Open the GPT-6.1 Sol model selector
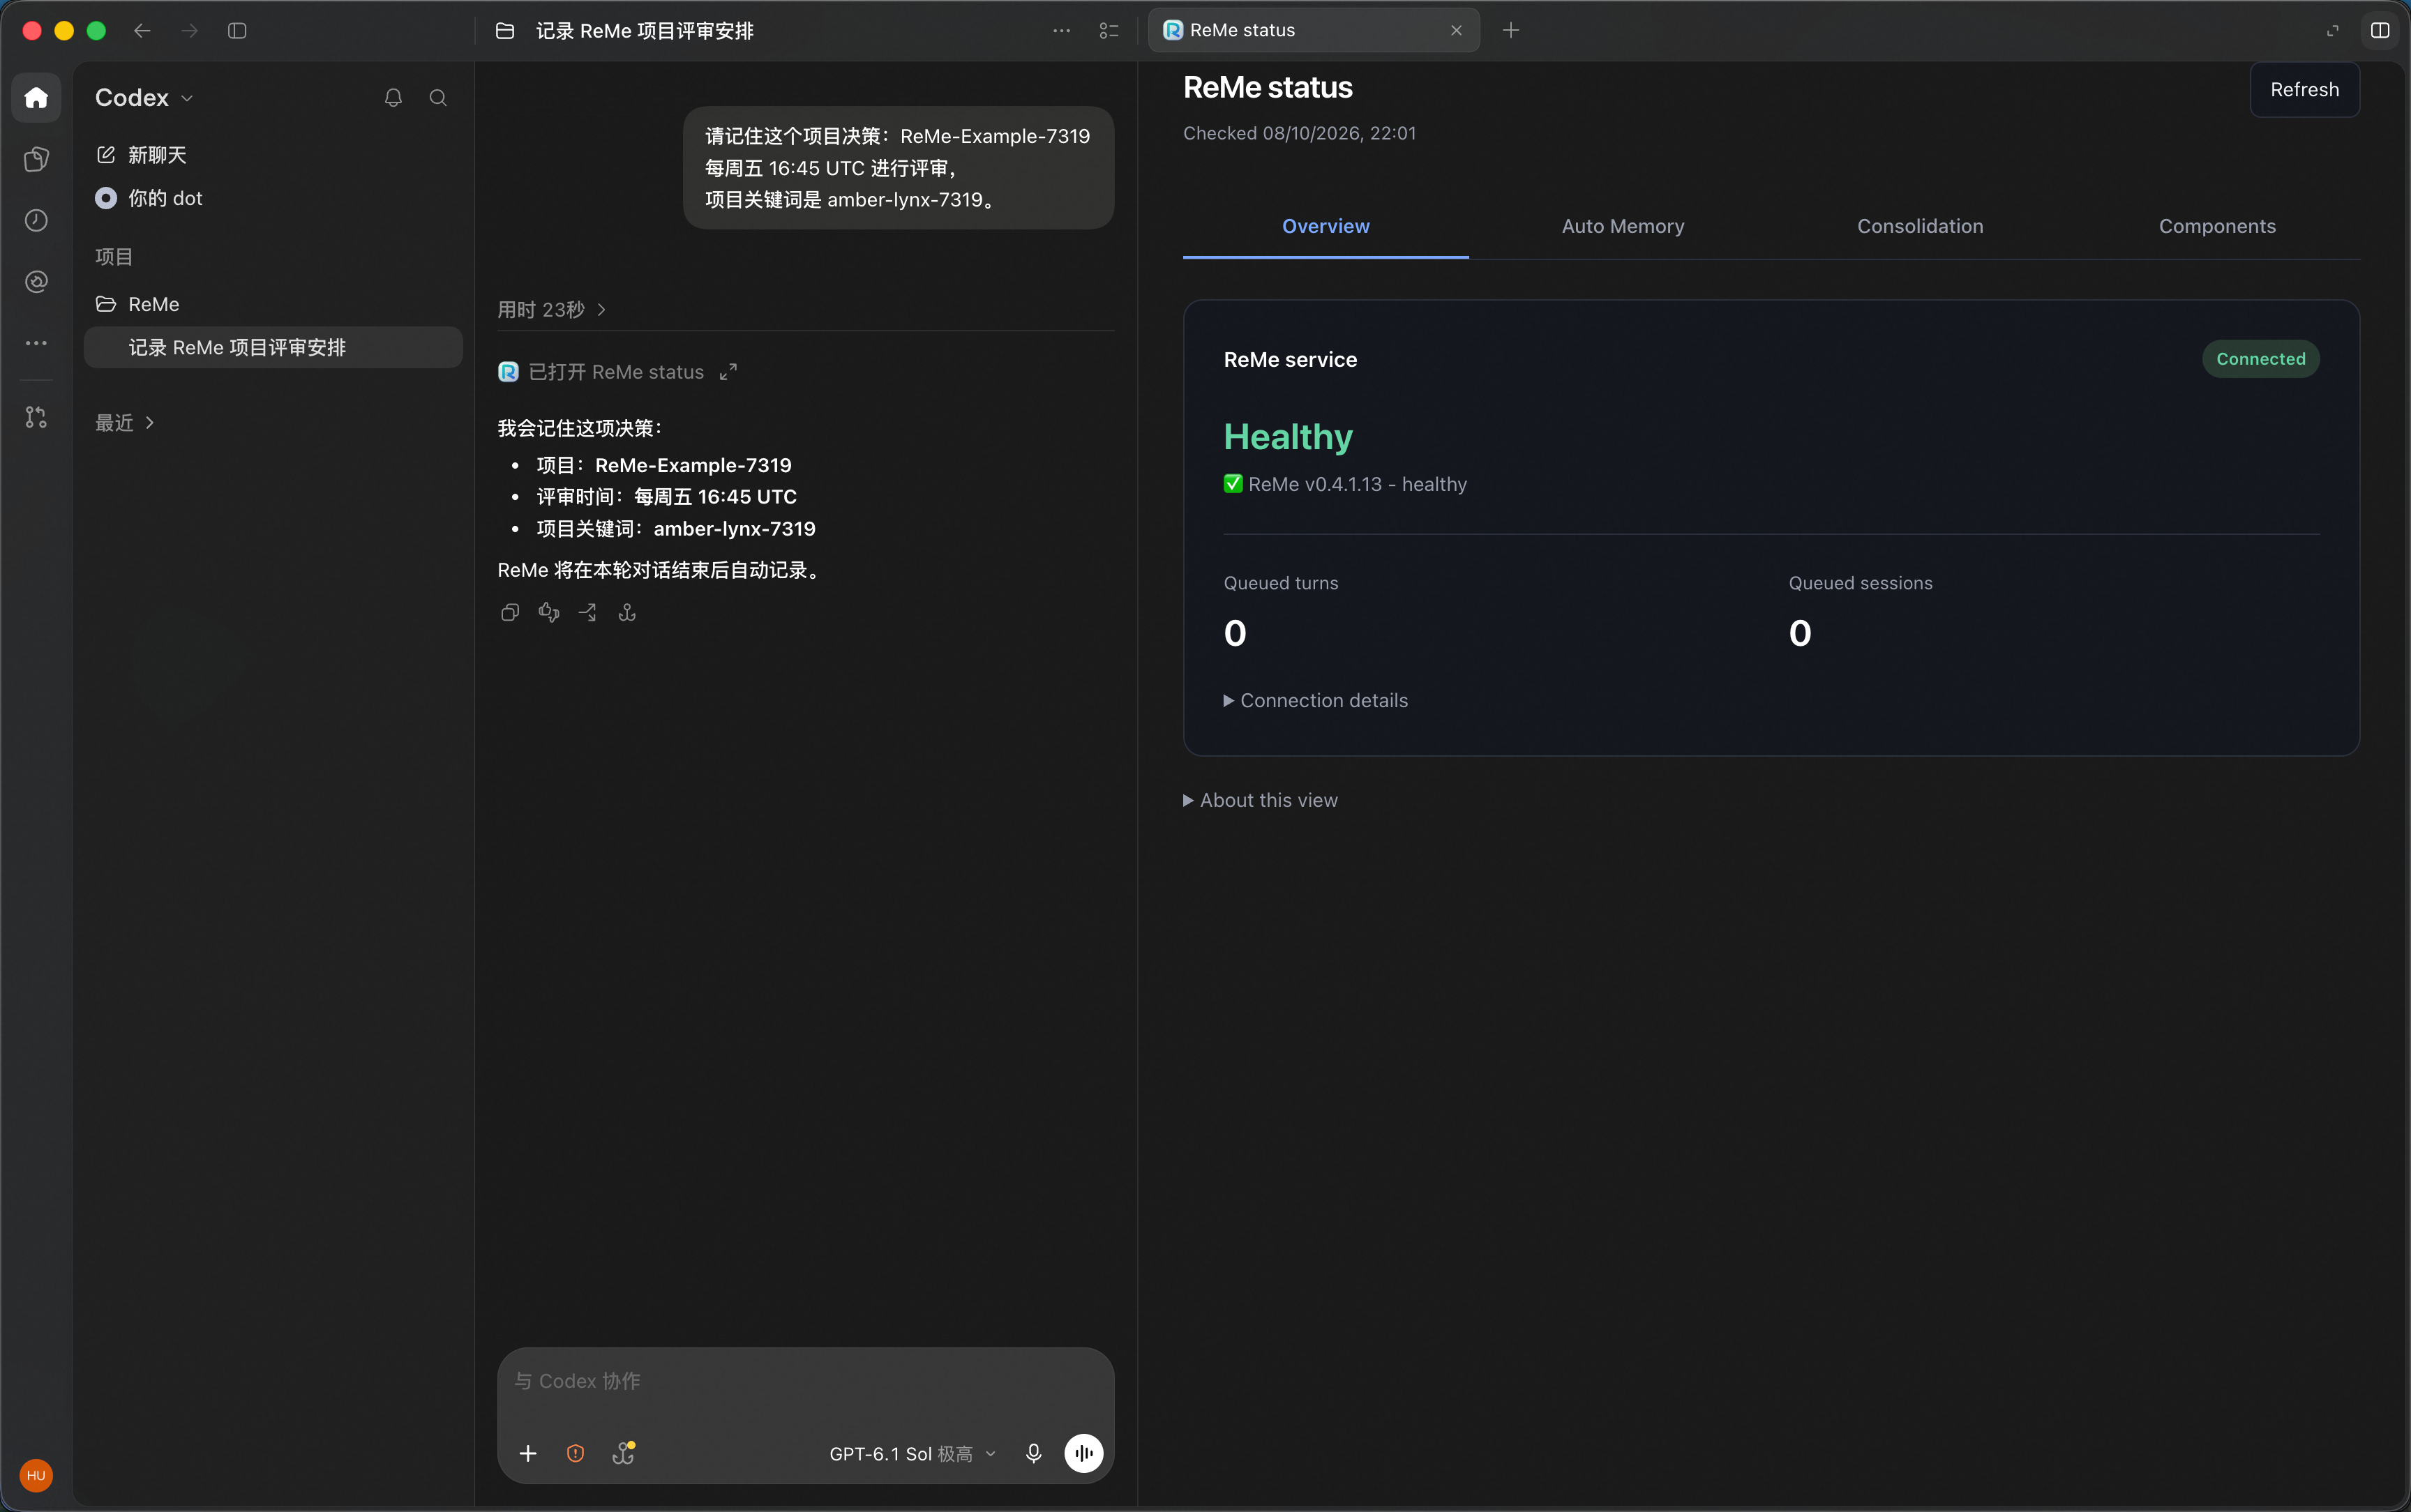2411x1512 pixels. click(x=912, y=1453)
